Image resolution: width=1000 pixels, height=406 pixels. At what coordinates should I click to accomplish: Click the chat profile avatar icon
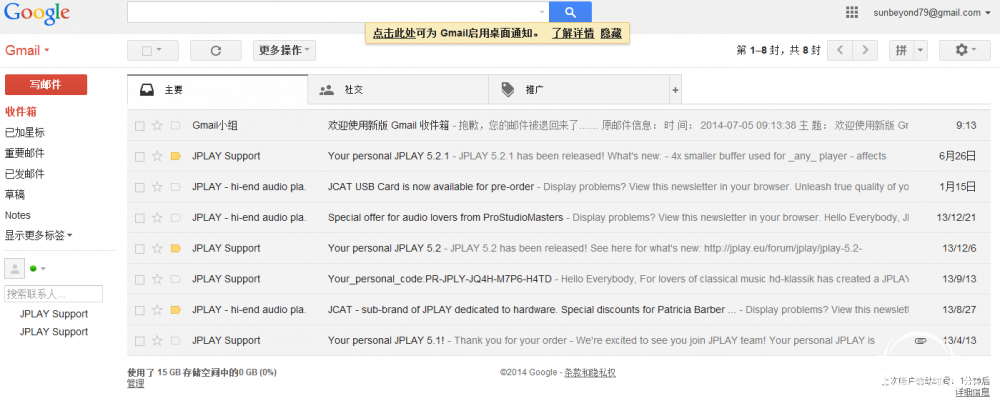click(x=15, y=268)
